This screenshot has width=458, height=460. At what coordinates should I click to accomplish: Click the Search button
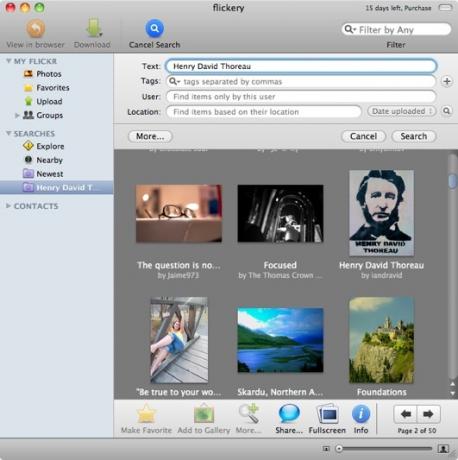click(414, 136)
